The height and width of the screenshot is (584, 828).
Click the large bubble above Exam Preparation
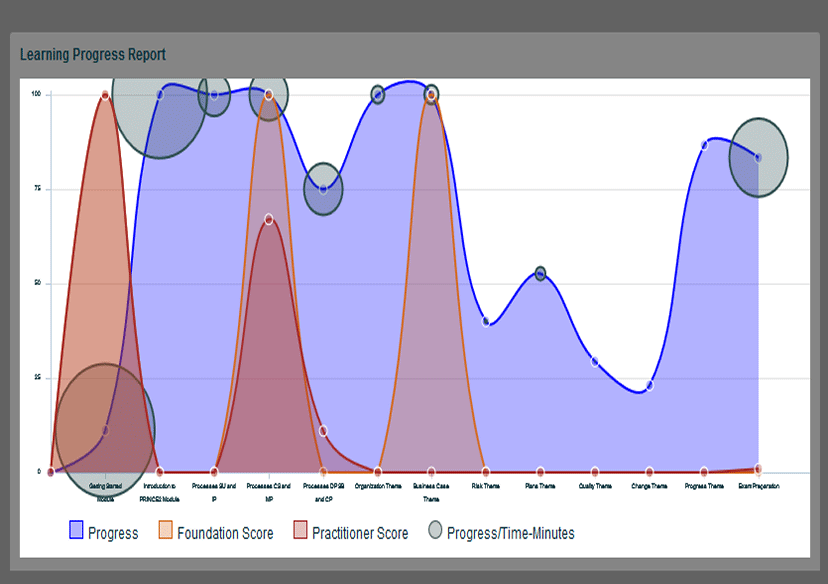point(759,157)
